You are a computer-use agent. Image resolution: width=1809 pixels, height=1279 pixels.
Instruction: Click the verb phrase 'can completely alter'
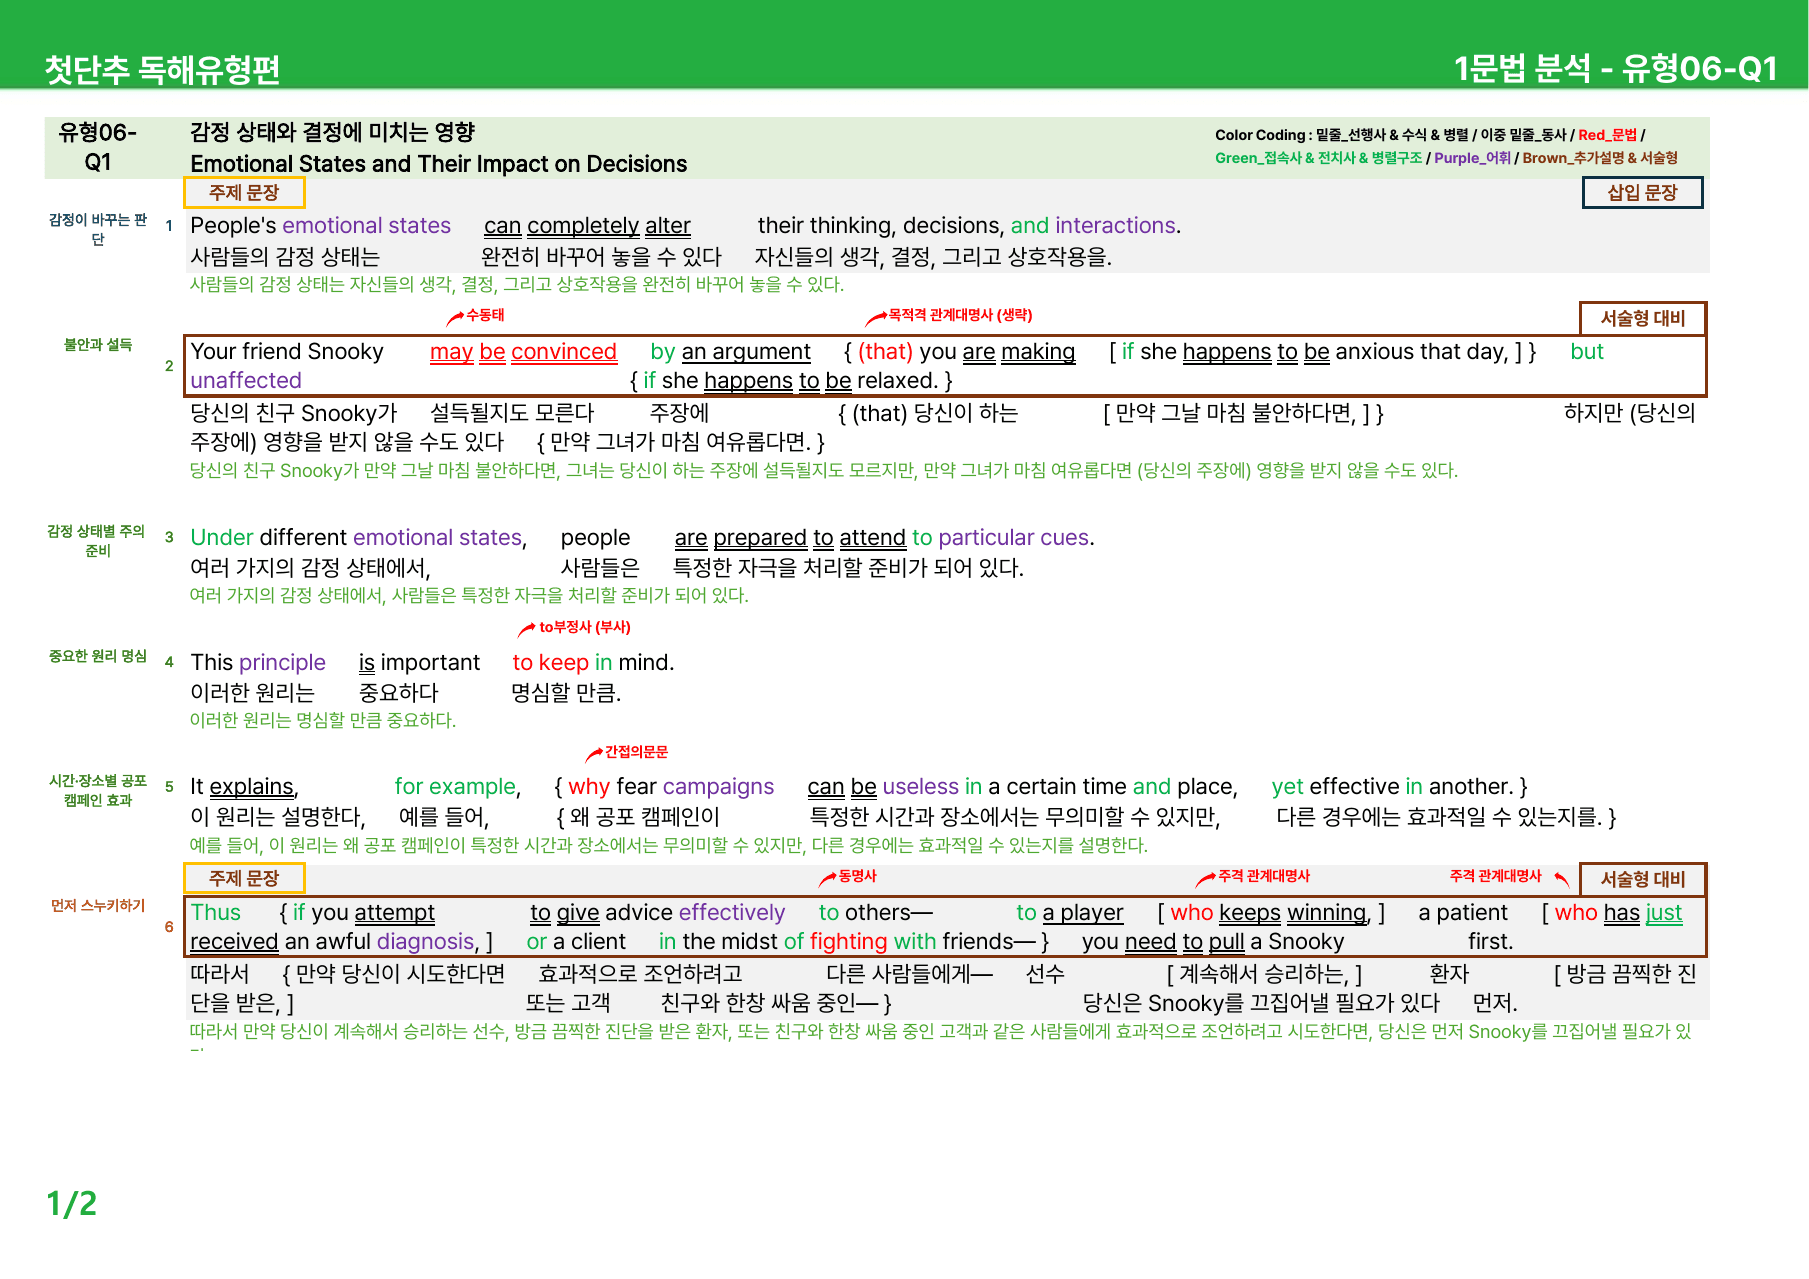[587, 226]
